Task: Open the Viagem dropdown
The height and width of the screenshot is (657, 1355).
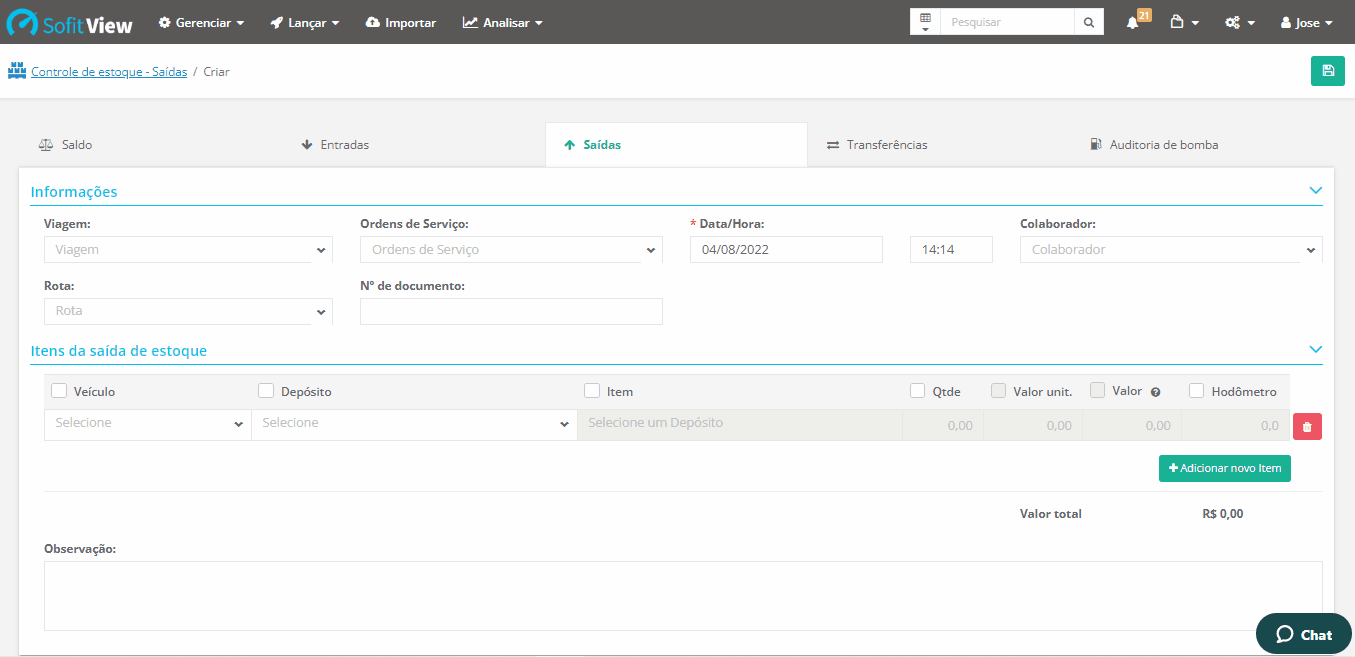Action: click(x=188, y=250)
